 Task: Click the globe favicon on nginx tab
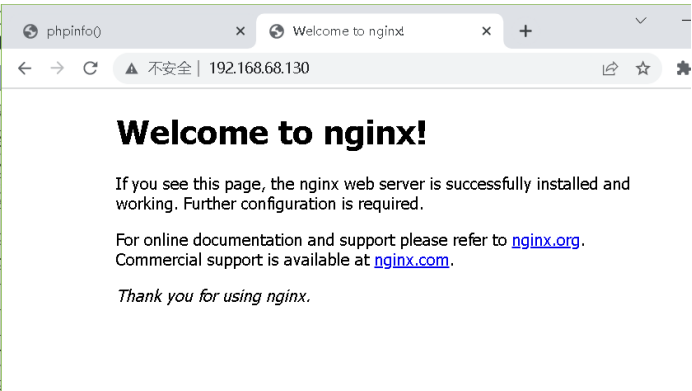click(x=277, y=31)
